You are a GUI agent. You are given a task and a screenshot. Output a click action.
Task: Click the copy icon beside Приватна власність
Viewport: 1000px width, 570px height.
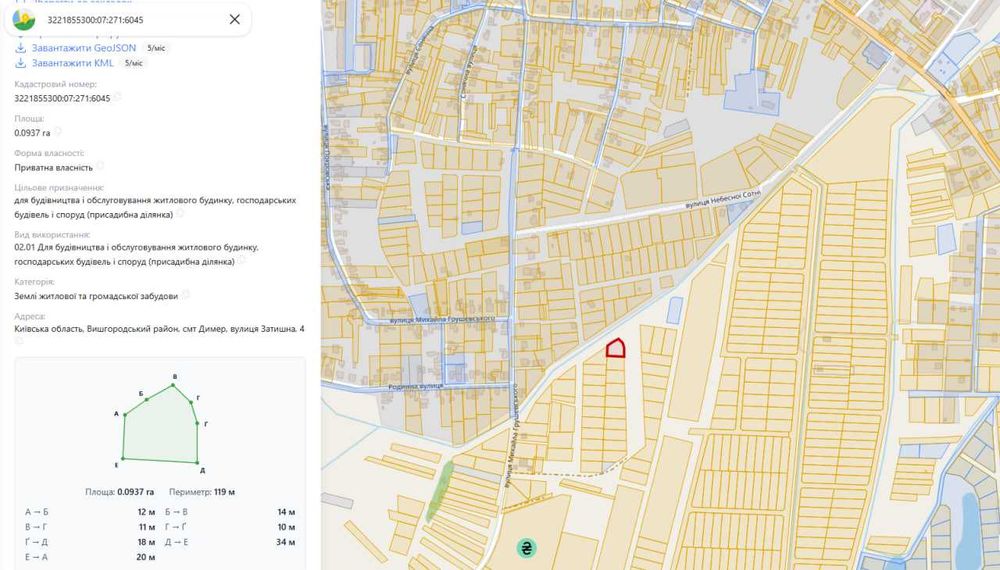coord(100,166)
